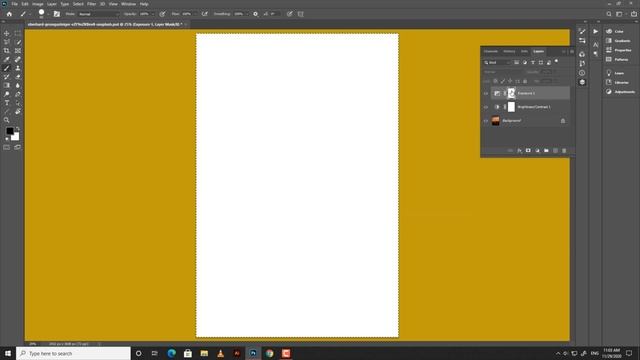
Task: Open the Filter menu
Action: coord(91,4)
